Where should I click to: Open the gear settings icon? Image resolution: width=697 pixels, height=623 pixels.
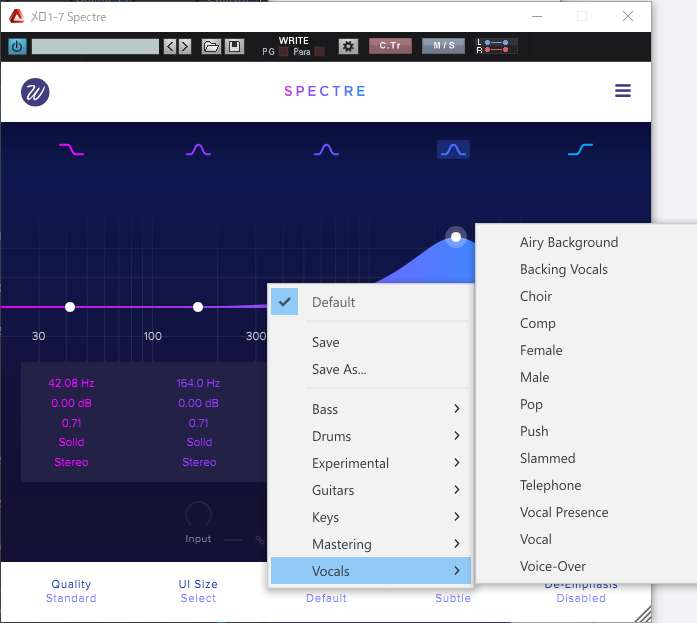click(x=348, y=46)
